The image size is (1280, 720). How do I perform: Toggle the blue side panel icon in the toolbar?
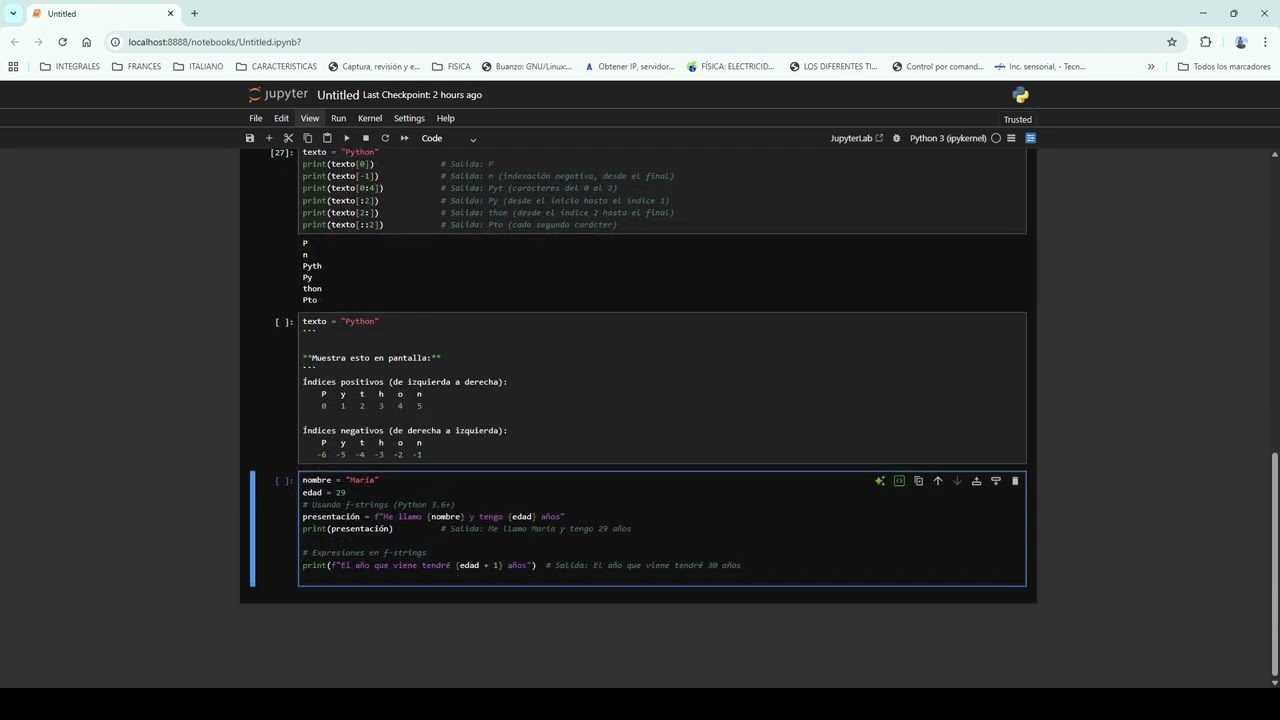(x=1030, y=138)
